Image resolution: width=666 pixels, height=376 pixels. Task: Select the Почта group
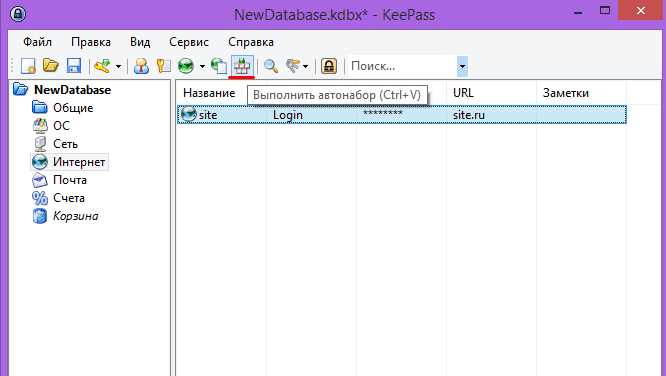coord(70,180)
